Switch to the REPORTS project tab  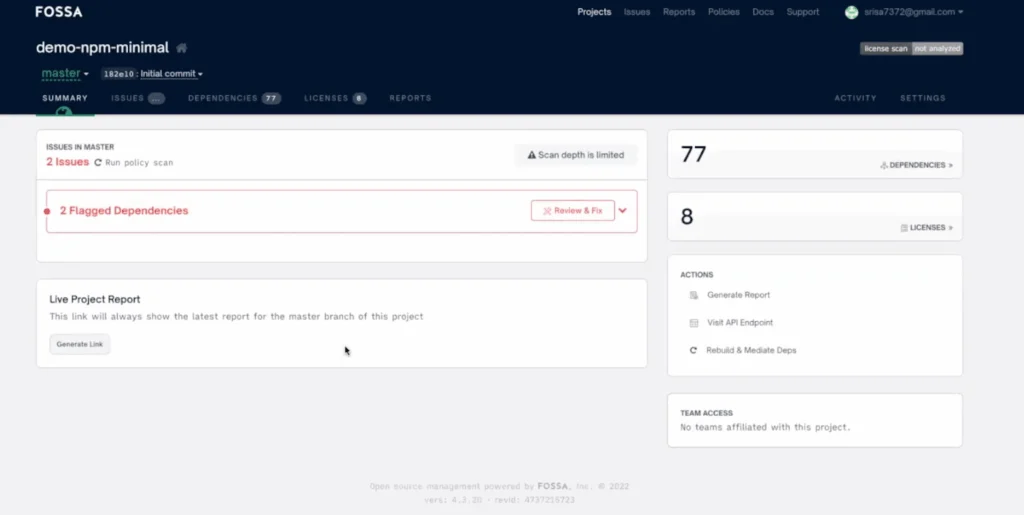[x=410, y=99]
